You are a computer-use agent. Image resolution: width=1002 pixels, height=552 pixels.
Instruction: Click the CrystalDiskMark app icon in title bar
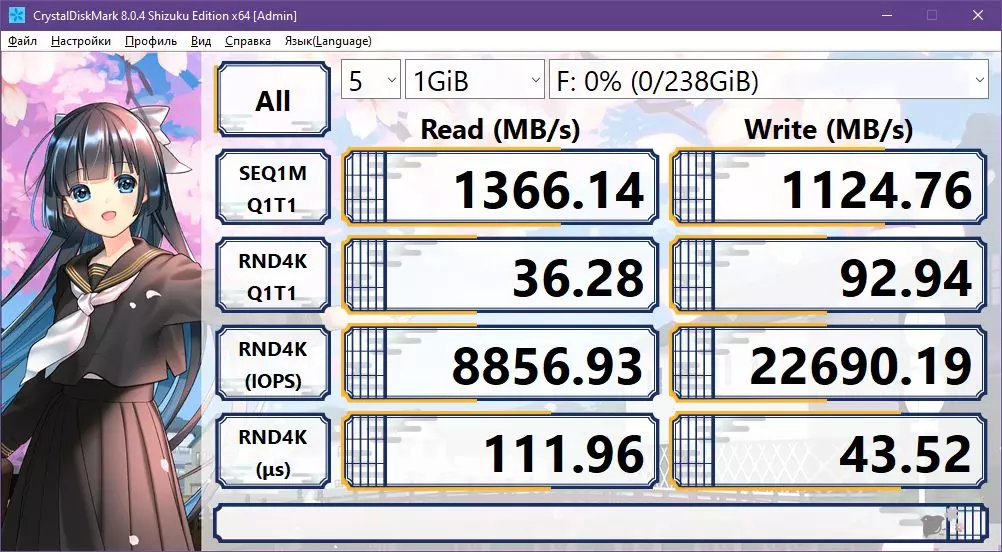[17, 15]
